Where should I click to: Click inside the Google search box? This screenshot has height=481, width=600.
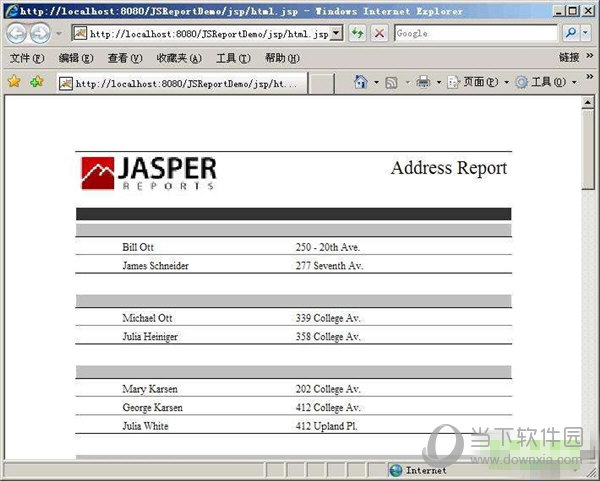click(475, 33)
